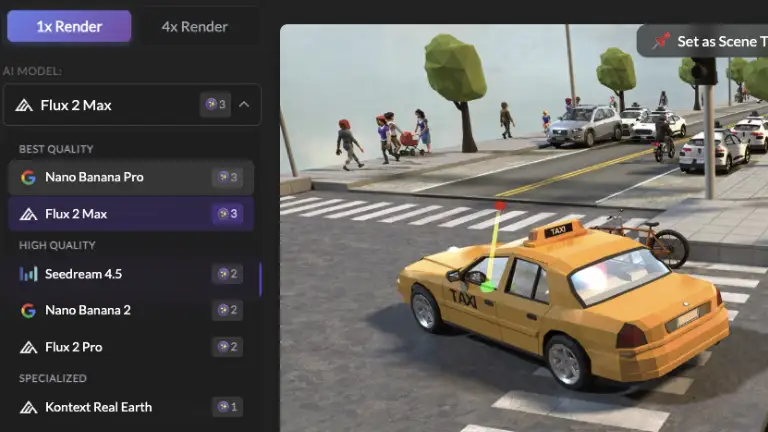The image size is (768, 432).
Task: Click the credit cost badge in the selector header
Action: (x=216, y=104)
